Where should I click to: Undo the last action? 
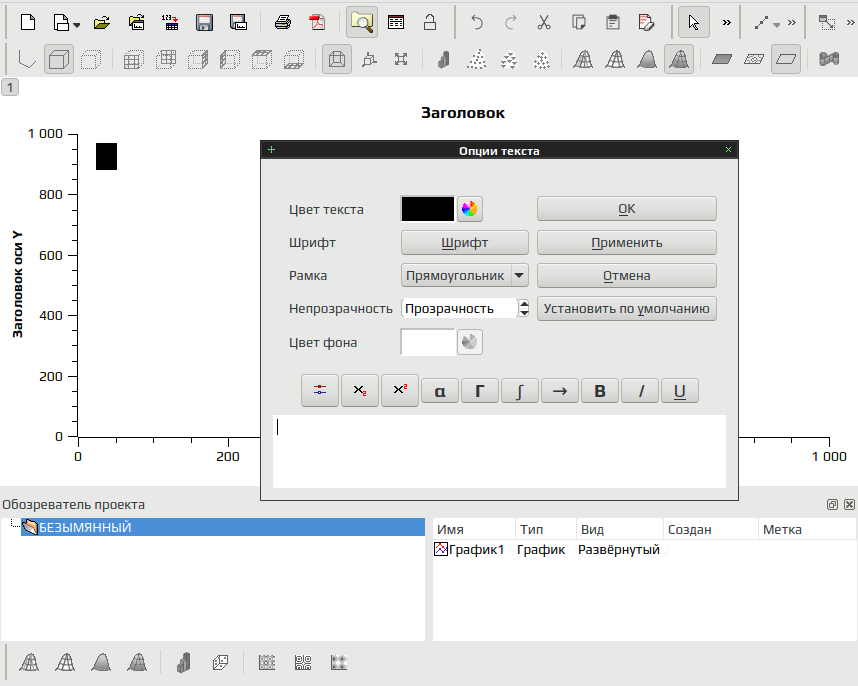click(x=477, y=22)
